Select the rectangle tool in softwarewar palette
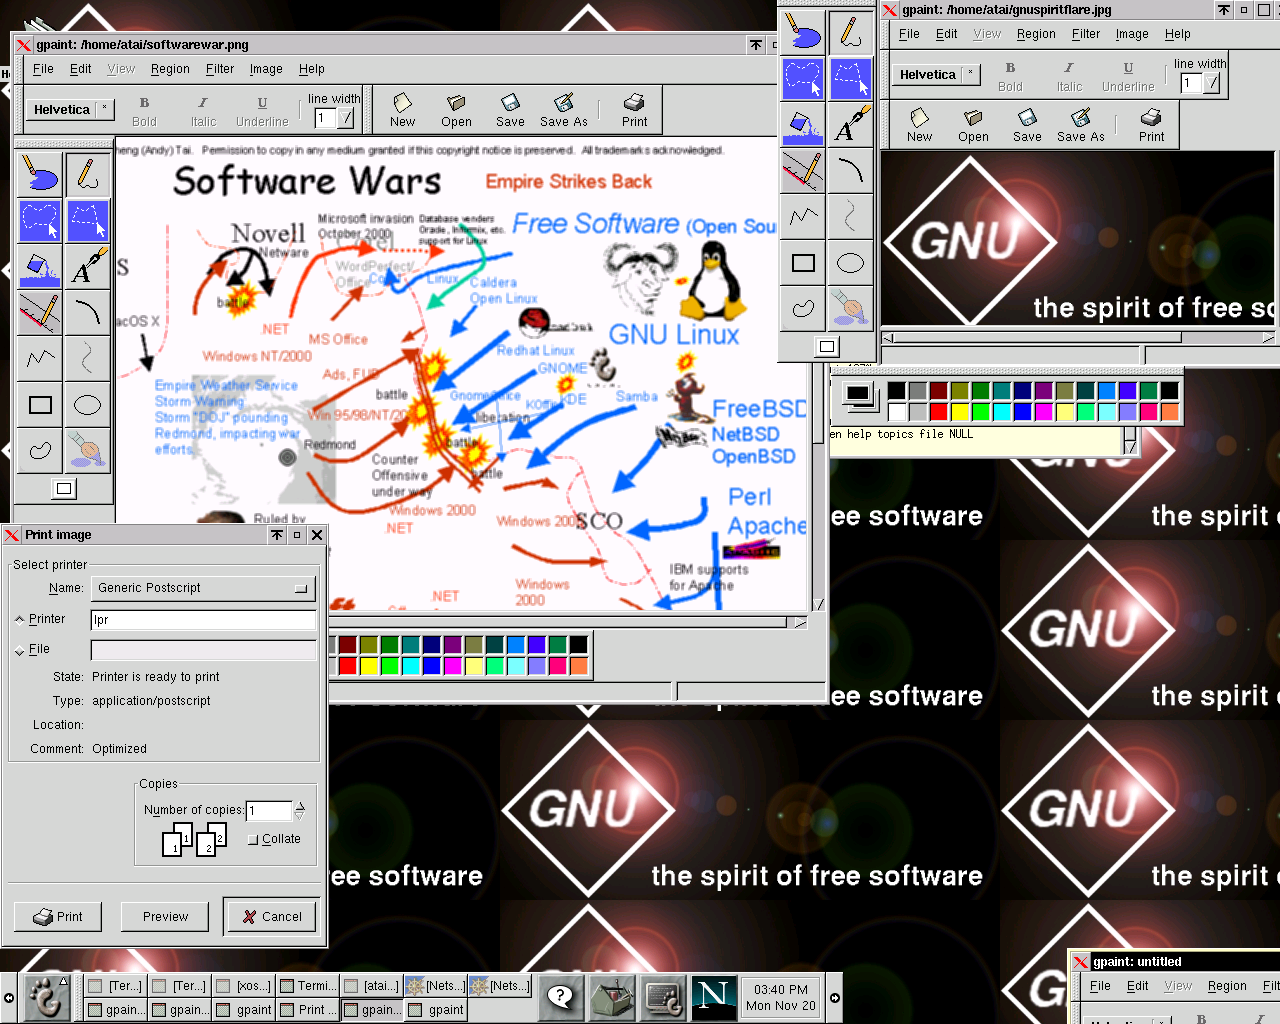Screen dimensions: 1280x1024 (x=40, y=404)
